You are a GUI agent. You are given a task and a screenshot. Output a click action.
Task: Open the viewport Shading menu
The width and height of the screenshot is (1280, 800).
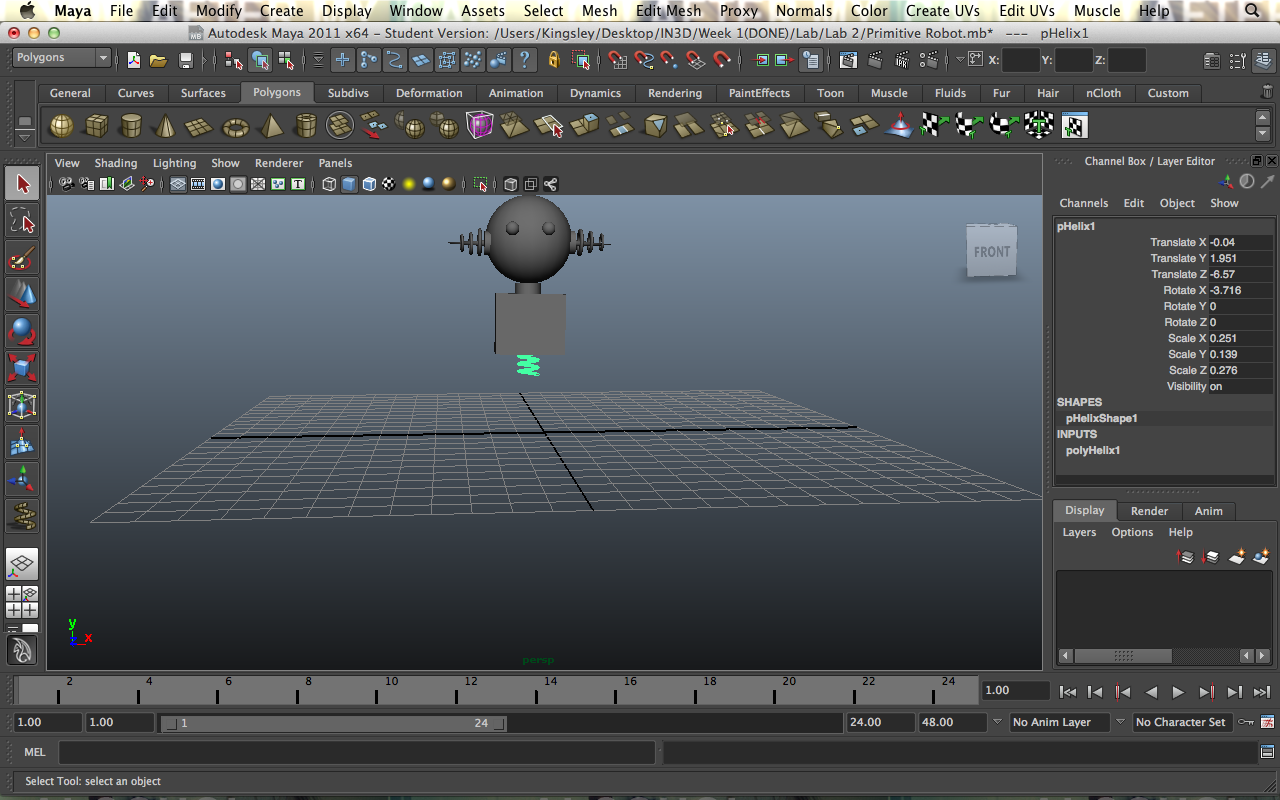pos(116,163)
